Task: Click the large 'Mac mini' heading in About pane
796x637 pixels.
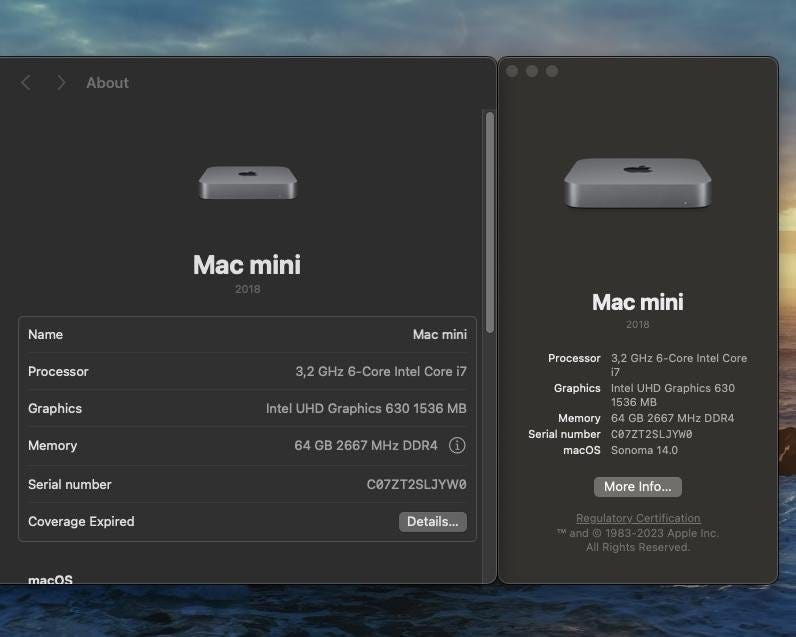Action: point(247,265)
